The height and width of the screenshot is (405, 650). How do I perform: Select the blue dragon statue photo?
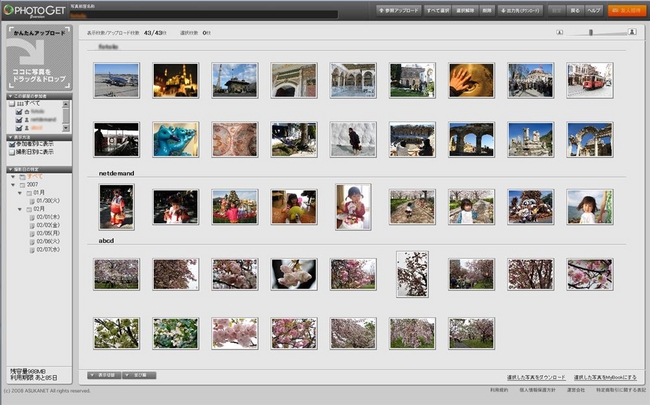click(x=176, y=140)
